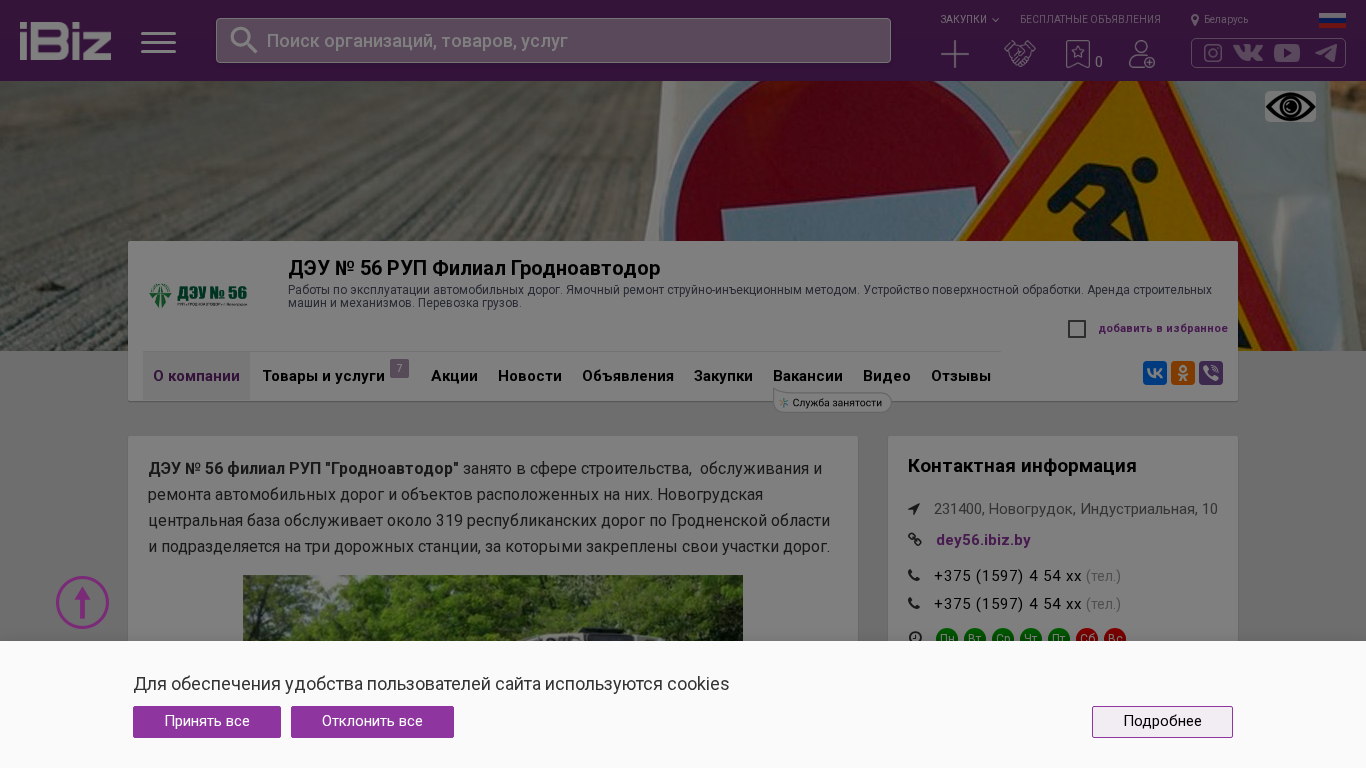The height and width of the screenshot is (768, 1366).
Task: Click the Служба занятости badge
Action: coord(832,403)
